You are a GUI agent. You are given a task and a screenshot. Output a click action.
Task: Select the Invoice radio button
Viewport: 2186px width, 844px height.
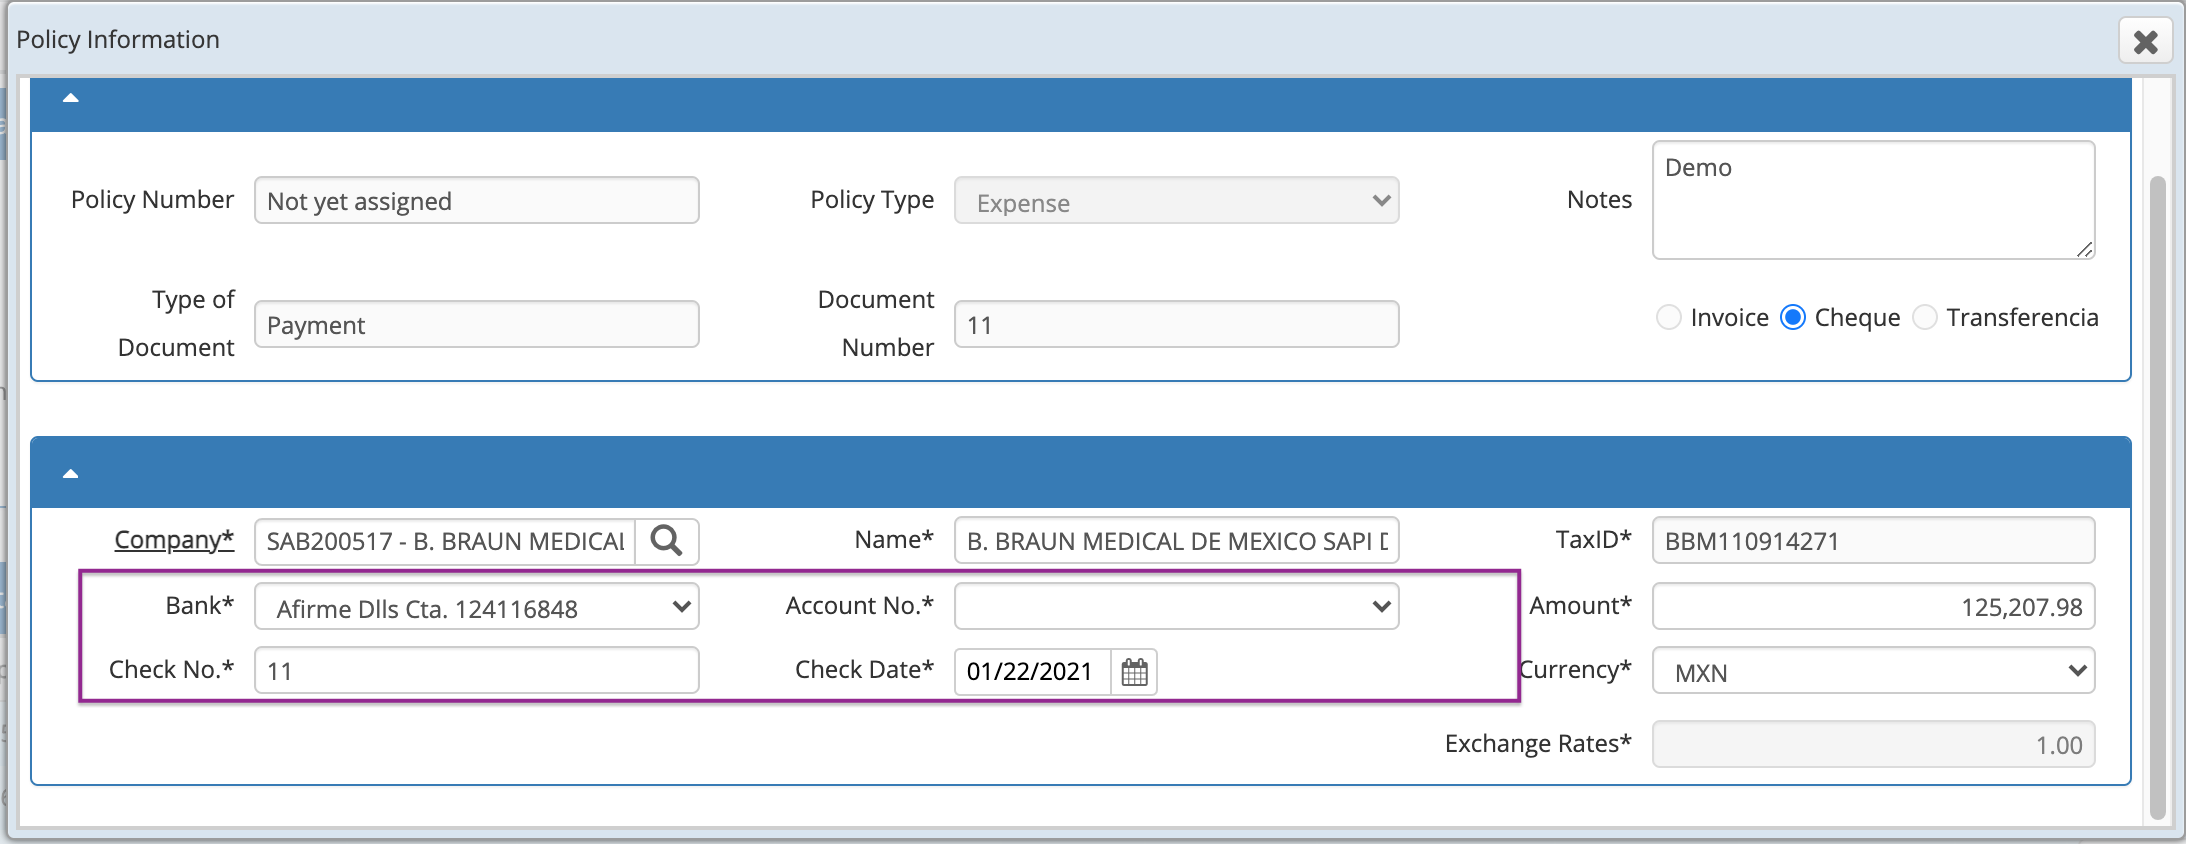(x=1668, y=317)
